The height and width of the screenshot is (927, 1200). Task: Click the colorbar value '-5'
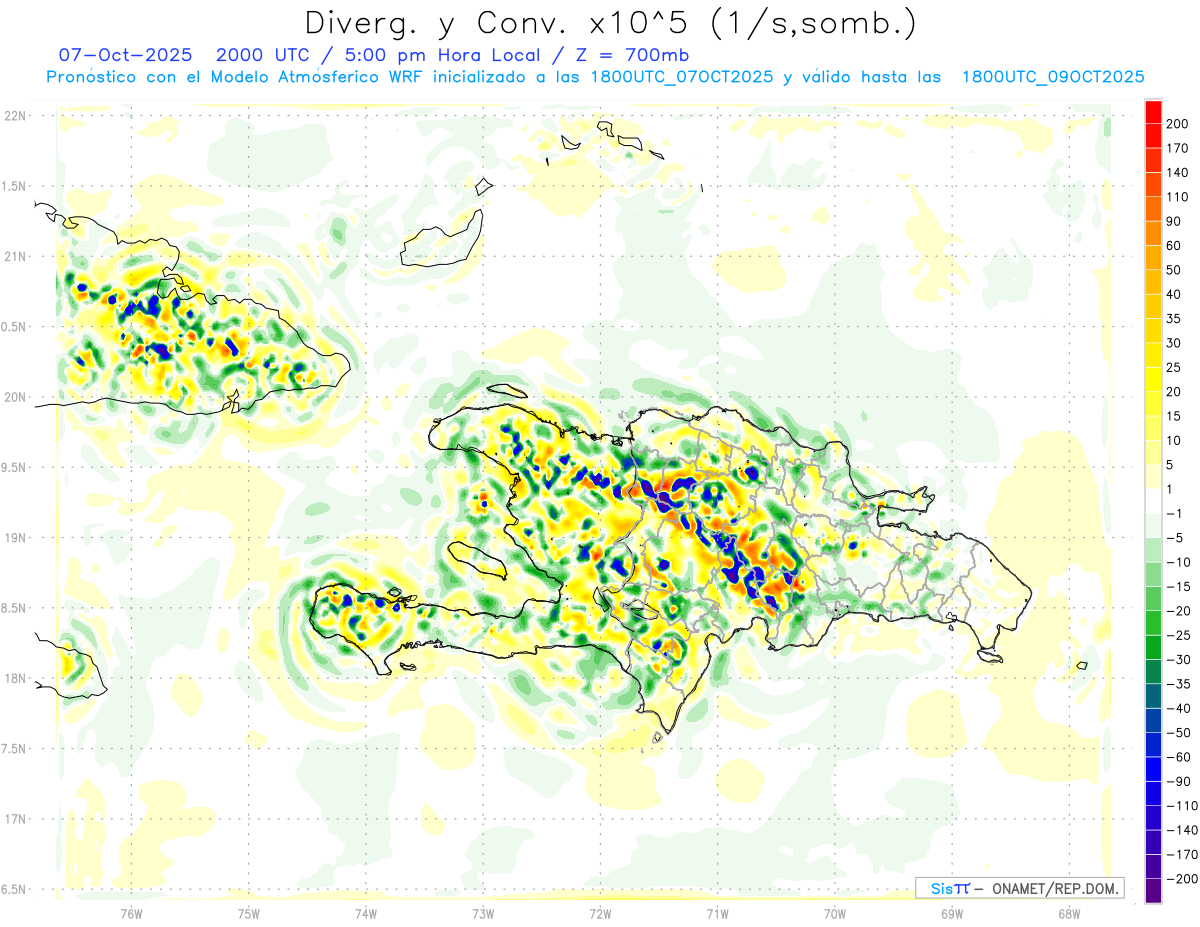coord(1174,538)
